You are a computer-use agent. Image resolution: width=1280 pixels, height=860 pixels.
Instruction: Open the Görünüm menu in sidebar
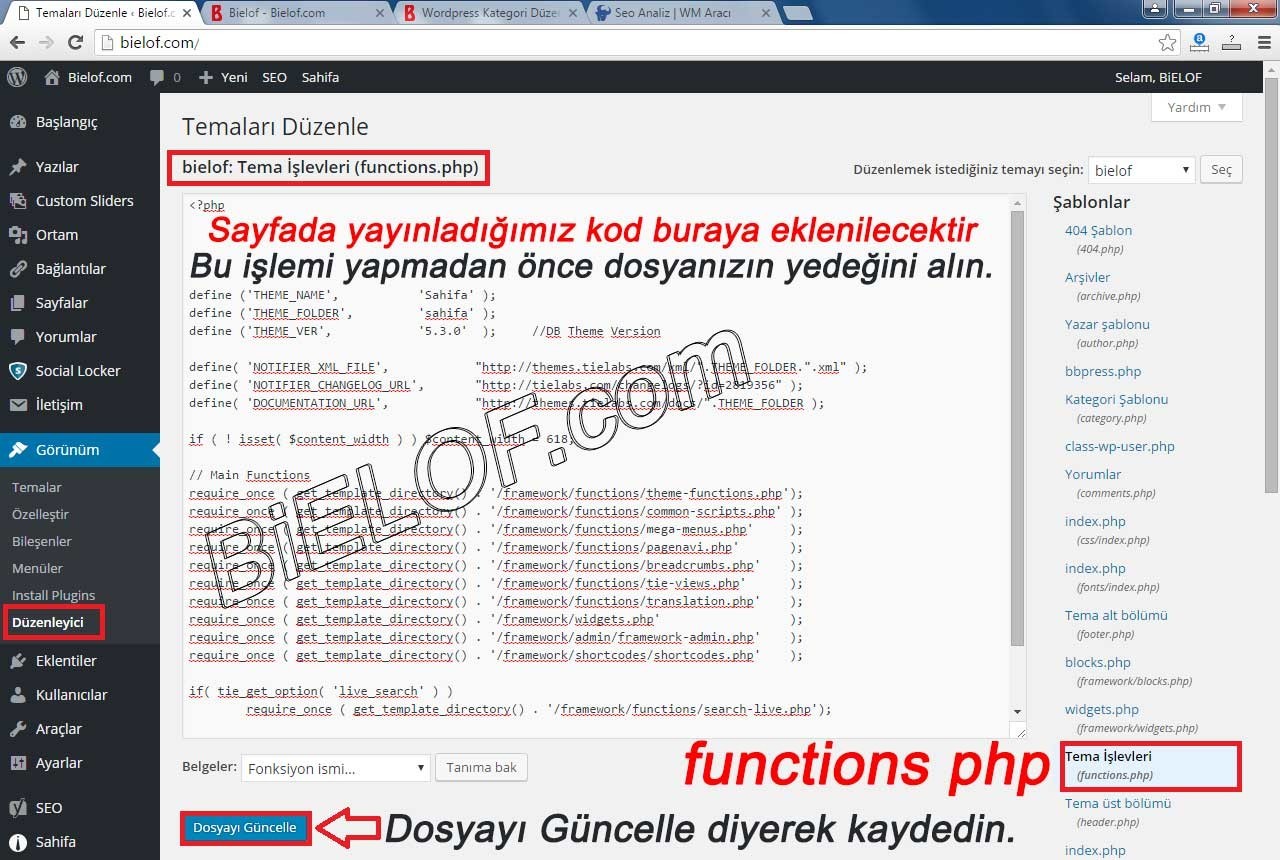coord(80,450)
